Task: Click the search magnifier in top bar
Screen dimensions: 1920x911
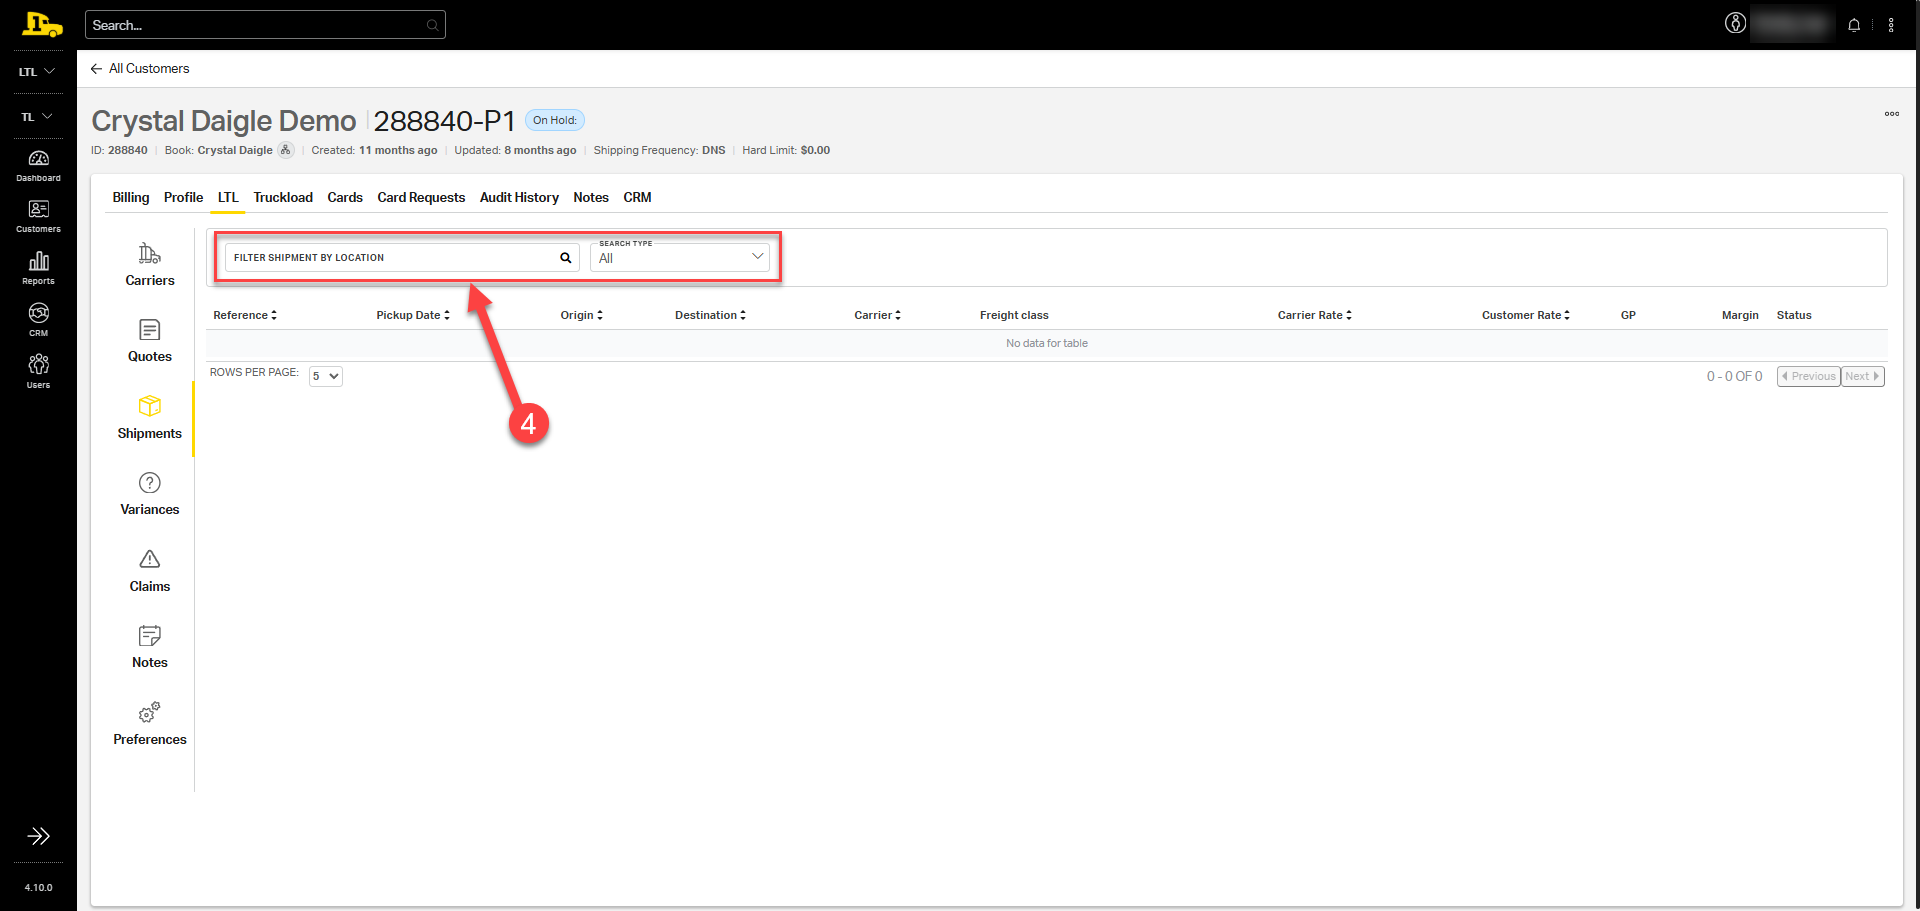Action: click(432, 25)
